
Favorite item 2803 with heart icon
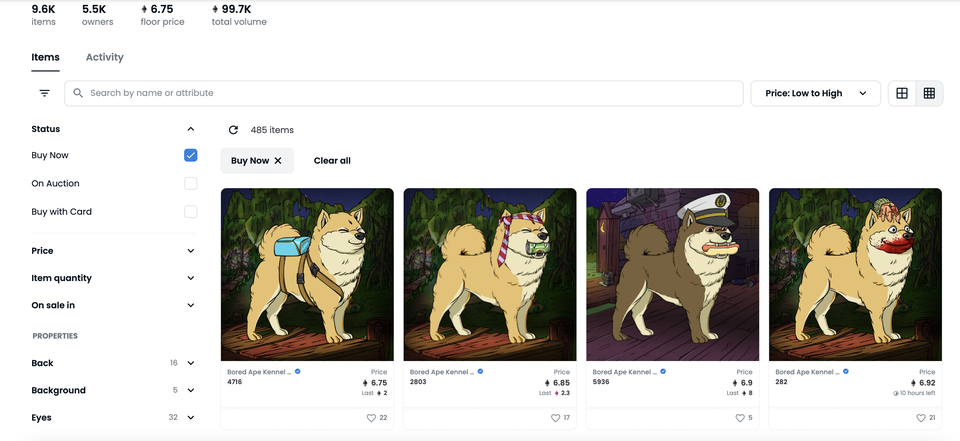(x=555, y=418)
